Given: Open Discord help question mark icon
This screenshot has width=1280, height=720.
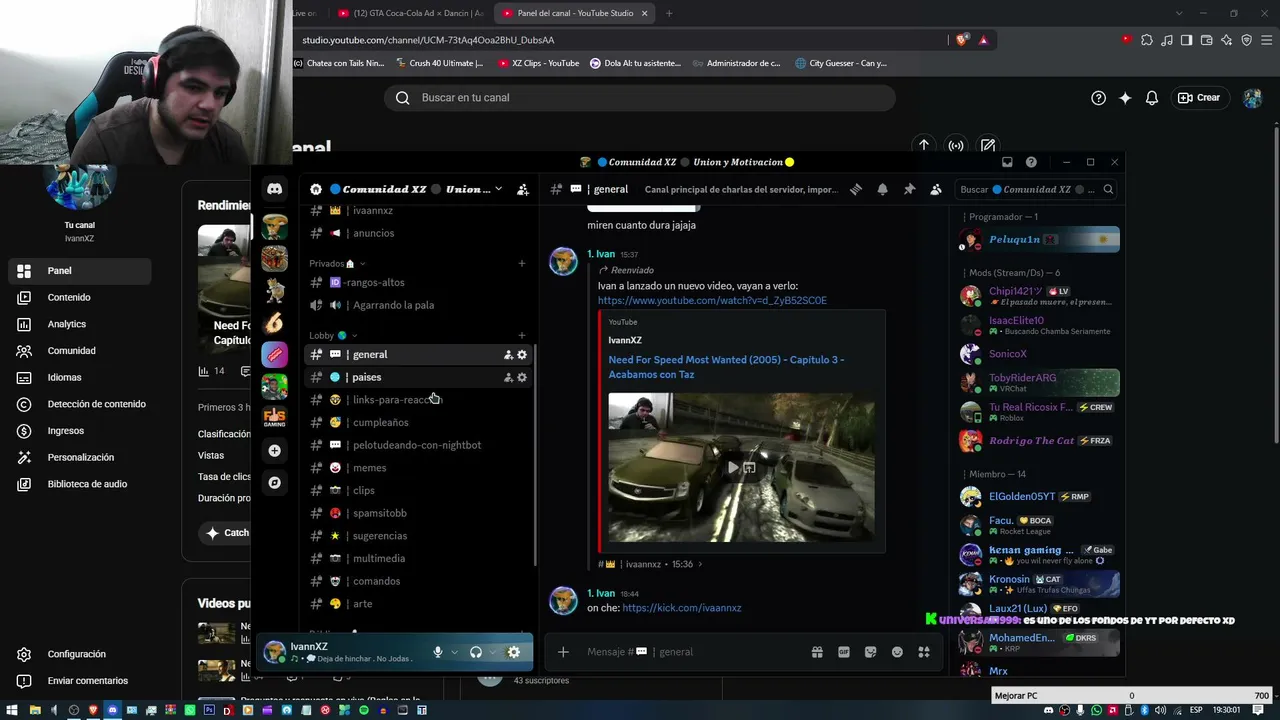Looking at the screenshot, I should click(x=1031, y=162).
